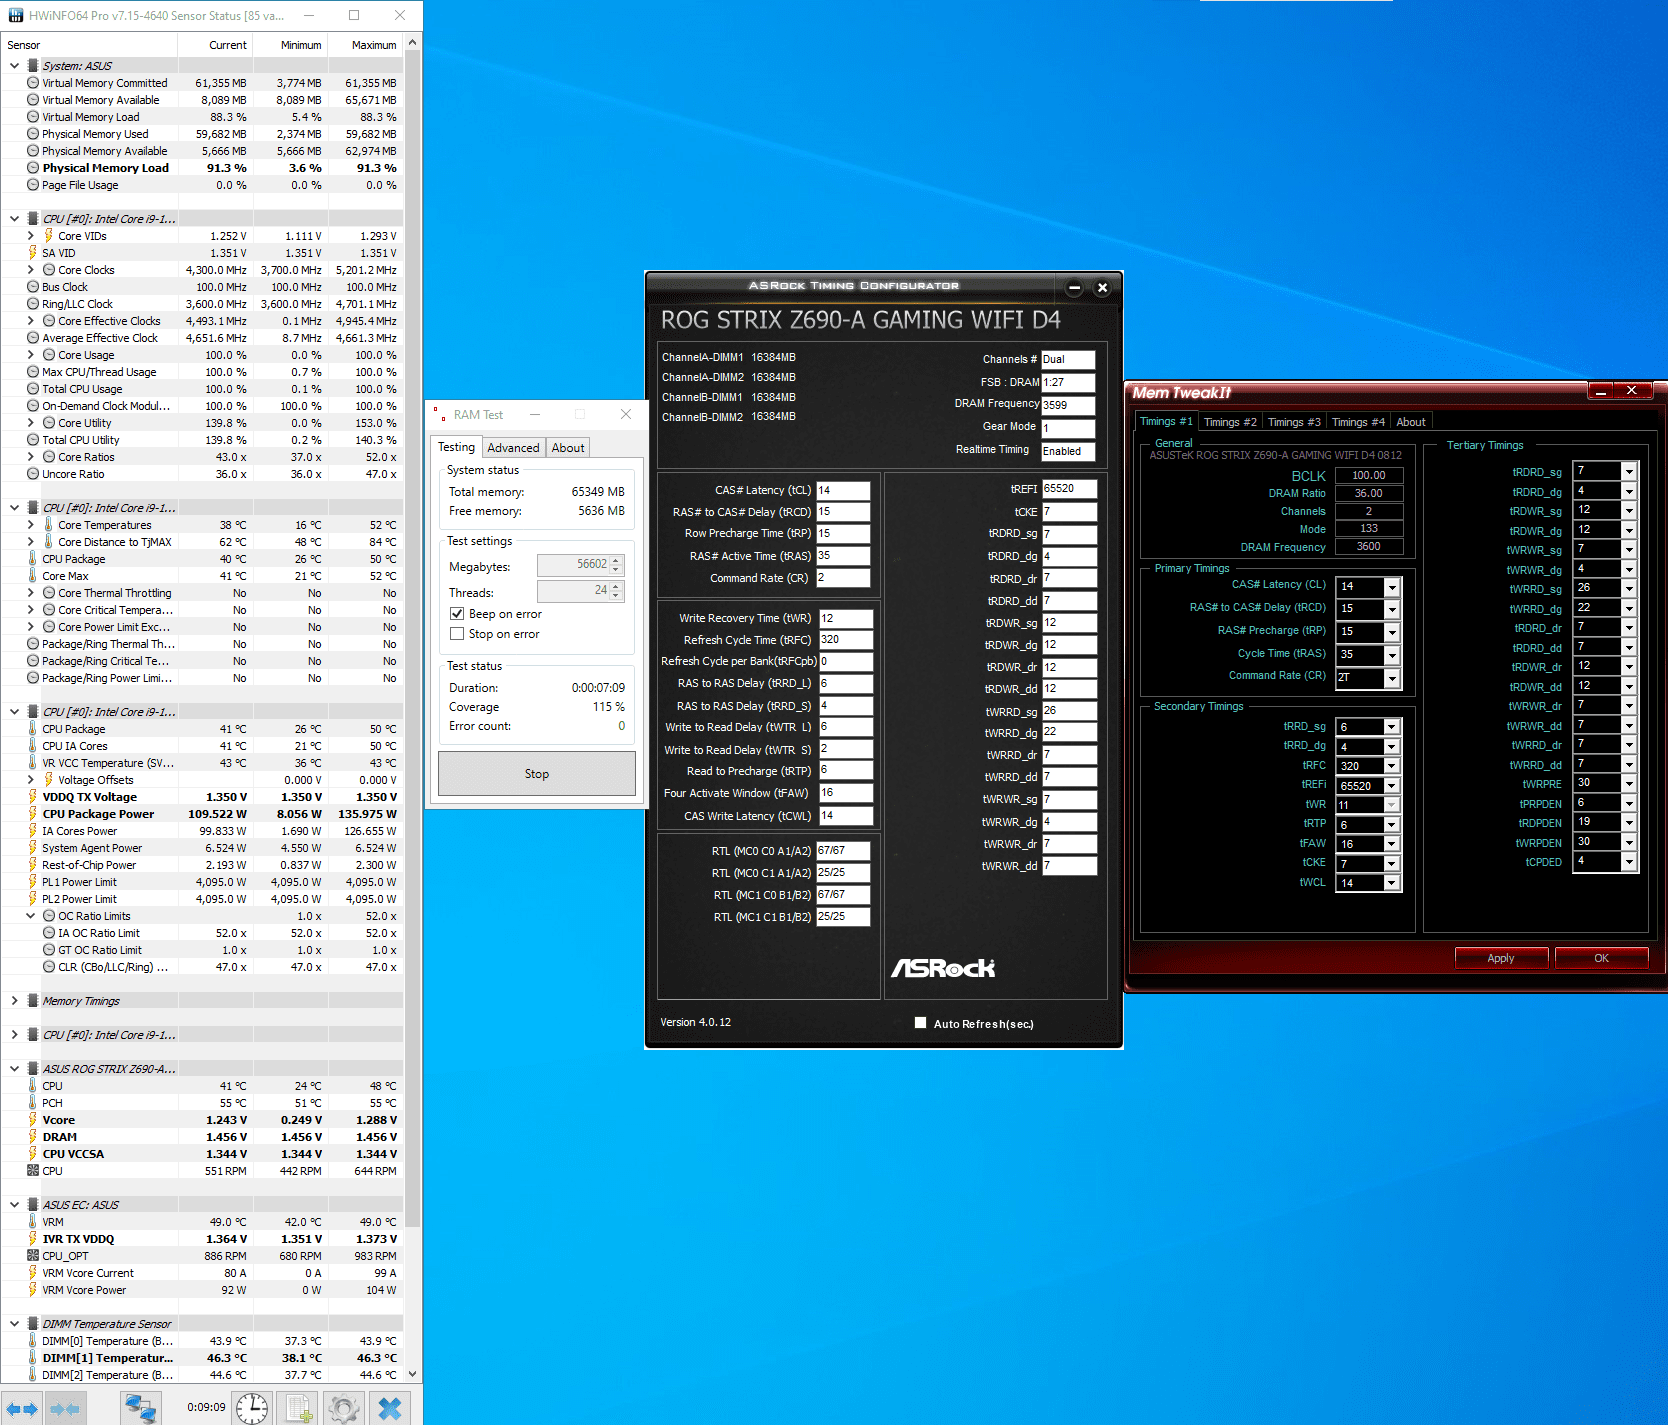Select the Timings #1 tab in Mem TweakIt
This screenshot has width=1668, height=1425.
(1166, 421)
